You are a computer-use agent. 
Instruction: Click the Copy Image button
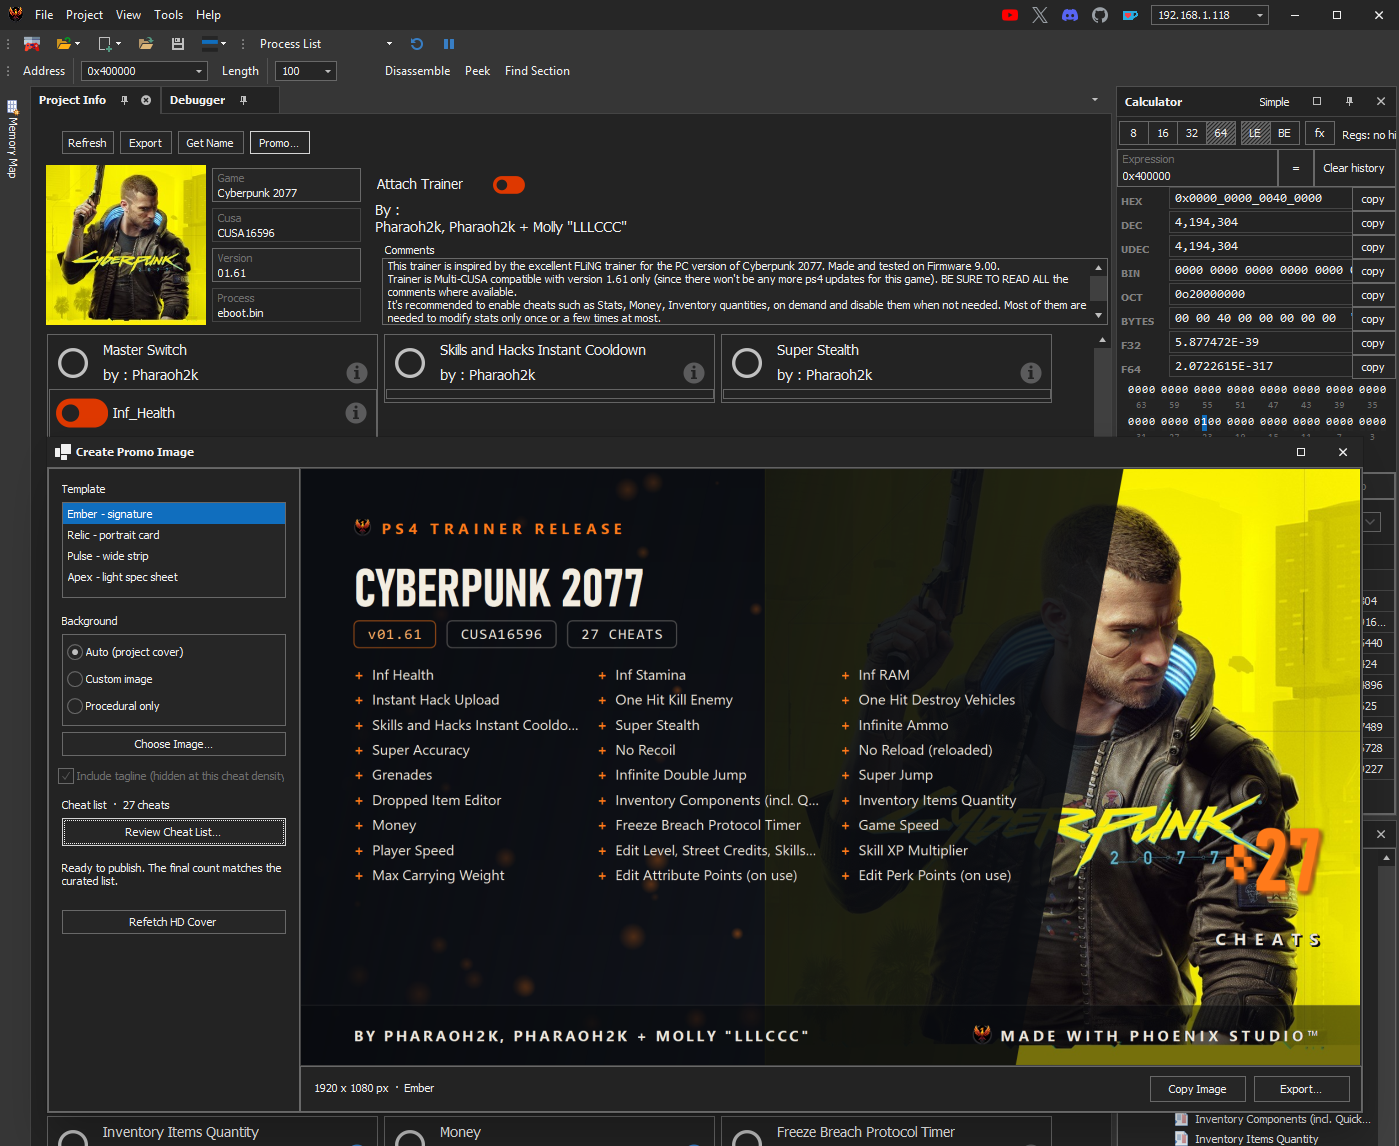(x=1197, y=1089)
